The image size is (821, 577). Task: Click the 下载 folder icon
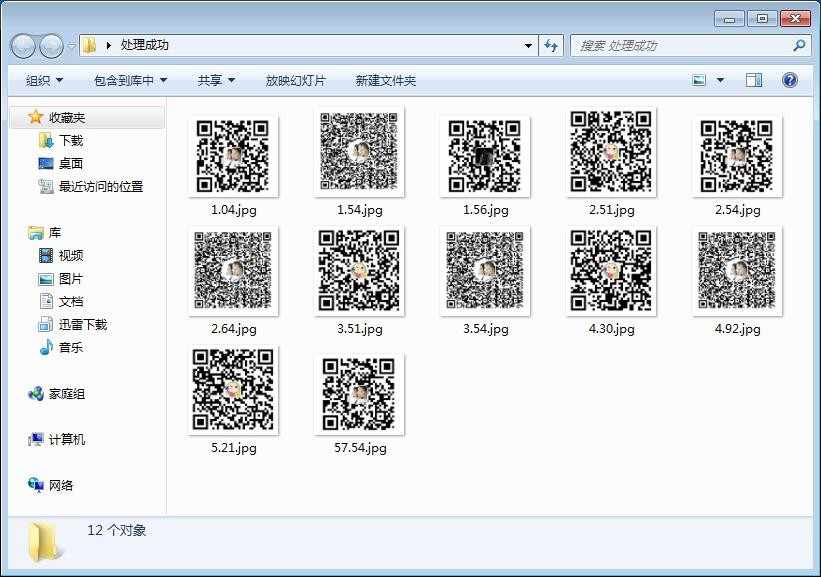click(x=46, y=140)
